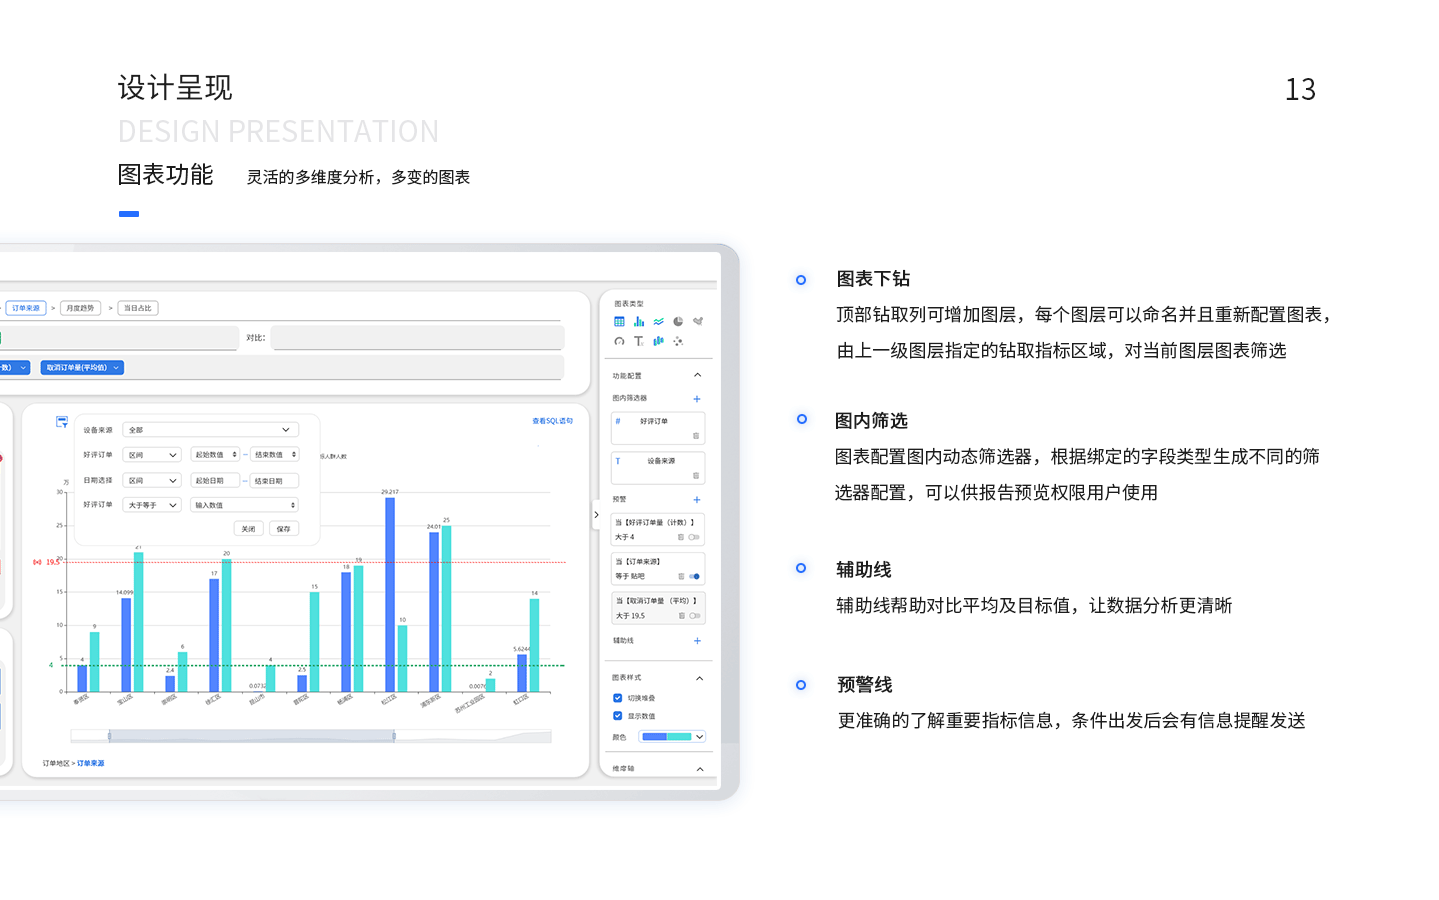
Task: Switch to 月度趋势 drill layer tab
Action: pyautogui.click(x=80, y=308)
